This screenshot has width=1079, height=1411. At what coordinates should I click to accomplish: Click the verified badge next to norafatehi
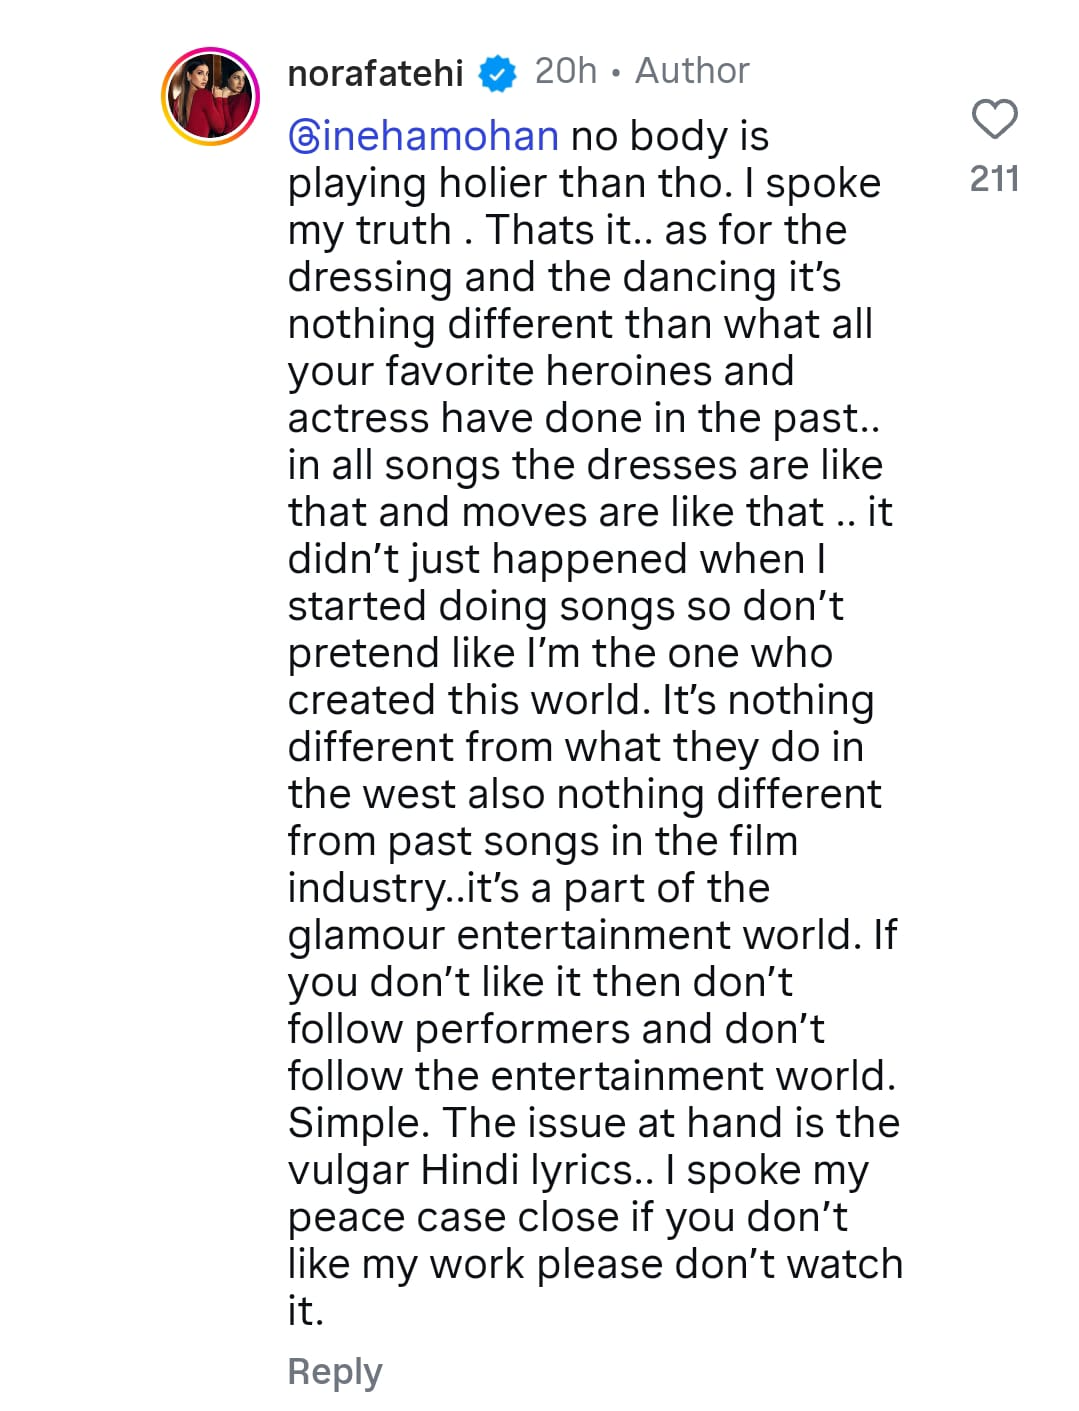pyautogui.click(x=497, y=70)
